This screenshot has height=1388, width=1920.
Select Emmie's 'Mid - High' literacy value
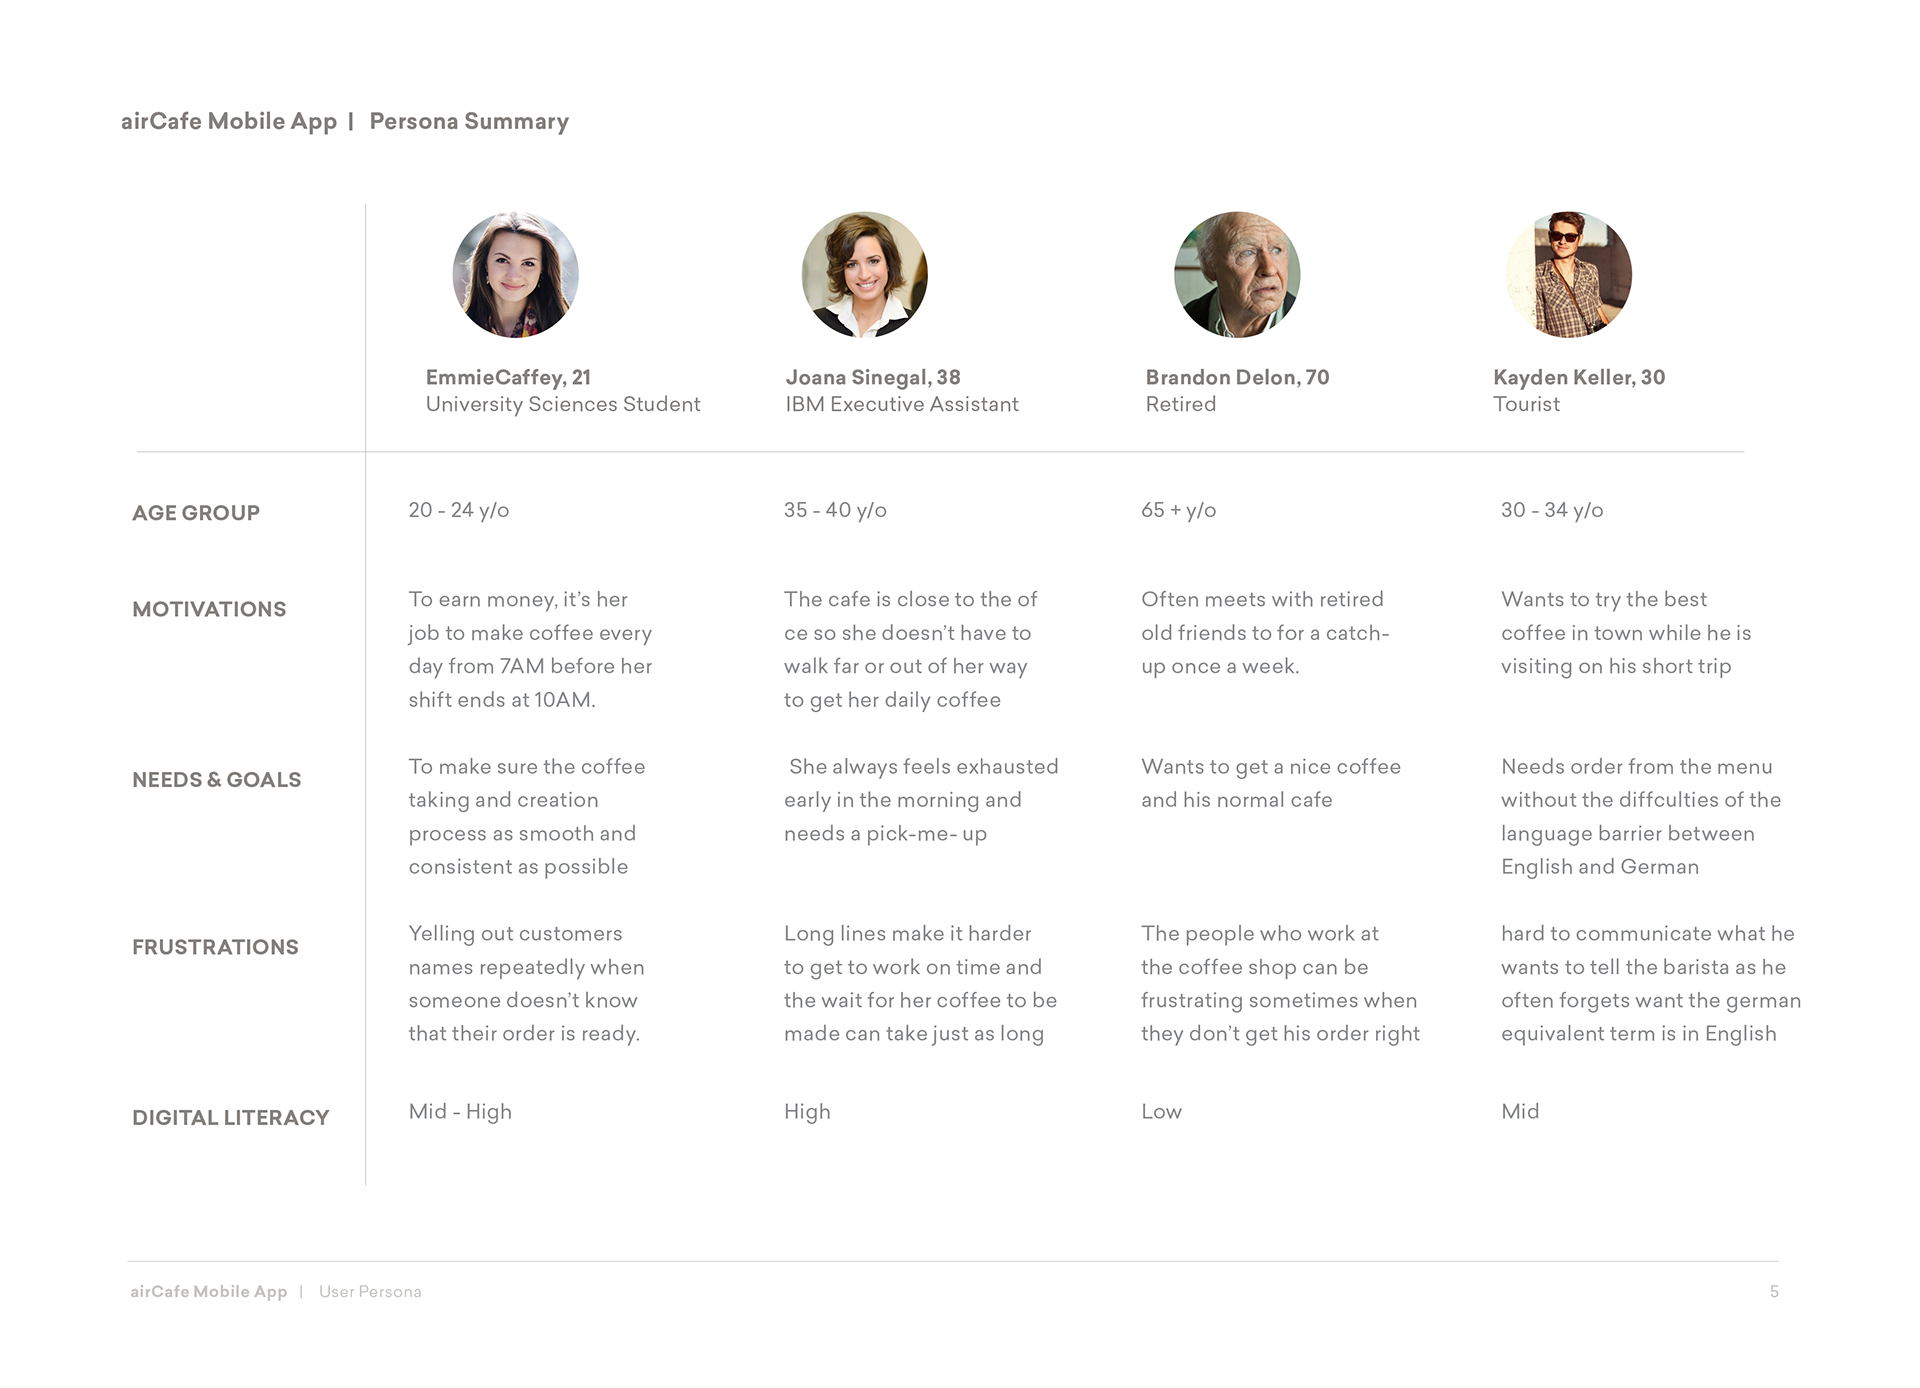[x=460, y=1112]
